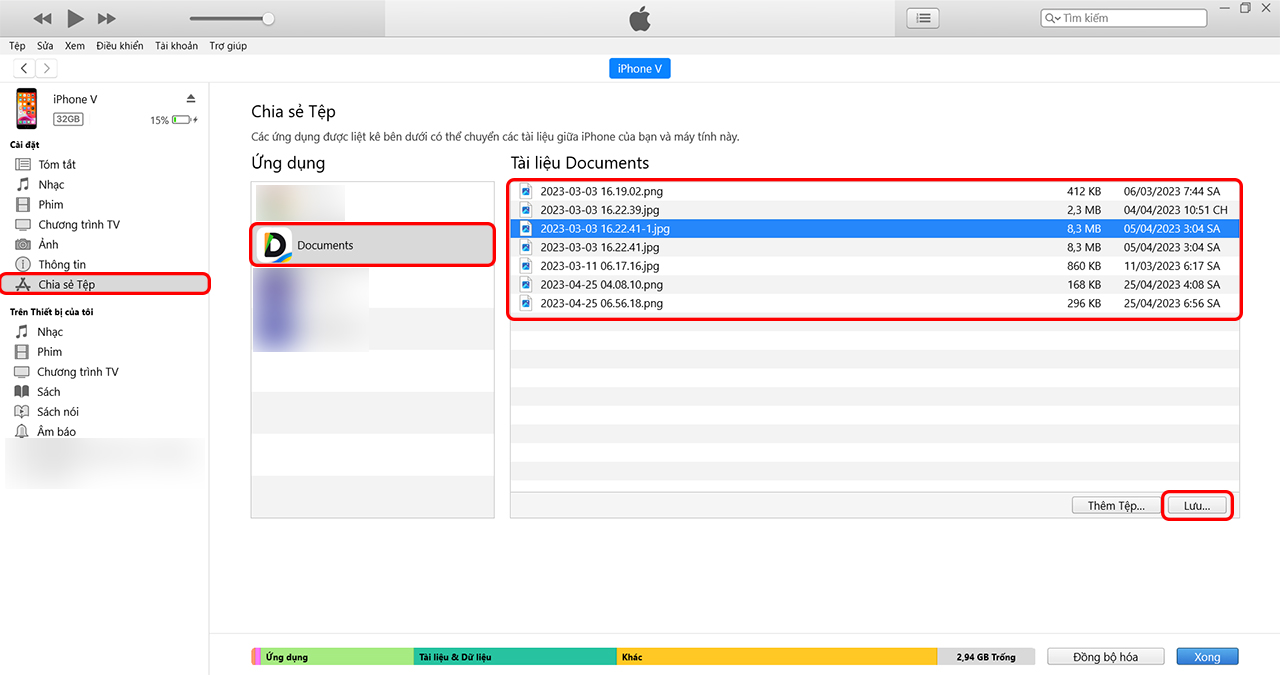Select Chương trình TV under Cài đặt
This screenshot has width=1280, height=675.
[x=79, y=224]
